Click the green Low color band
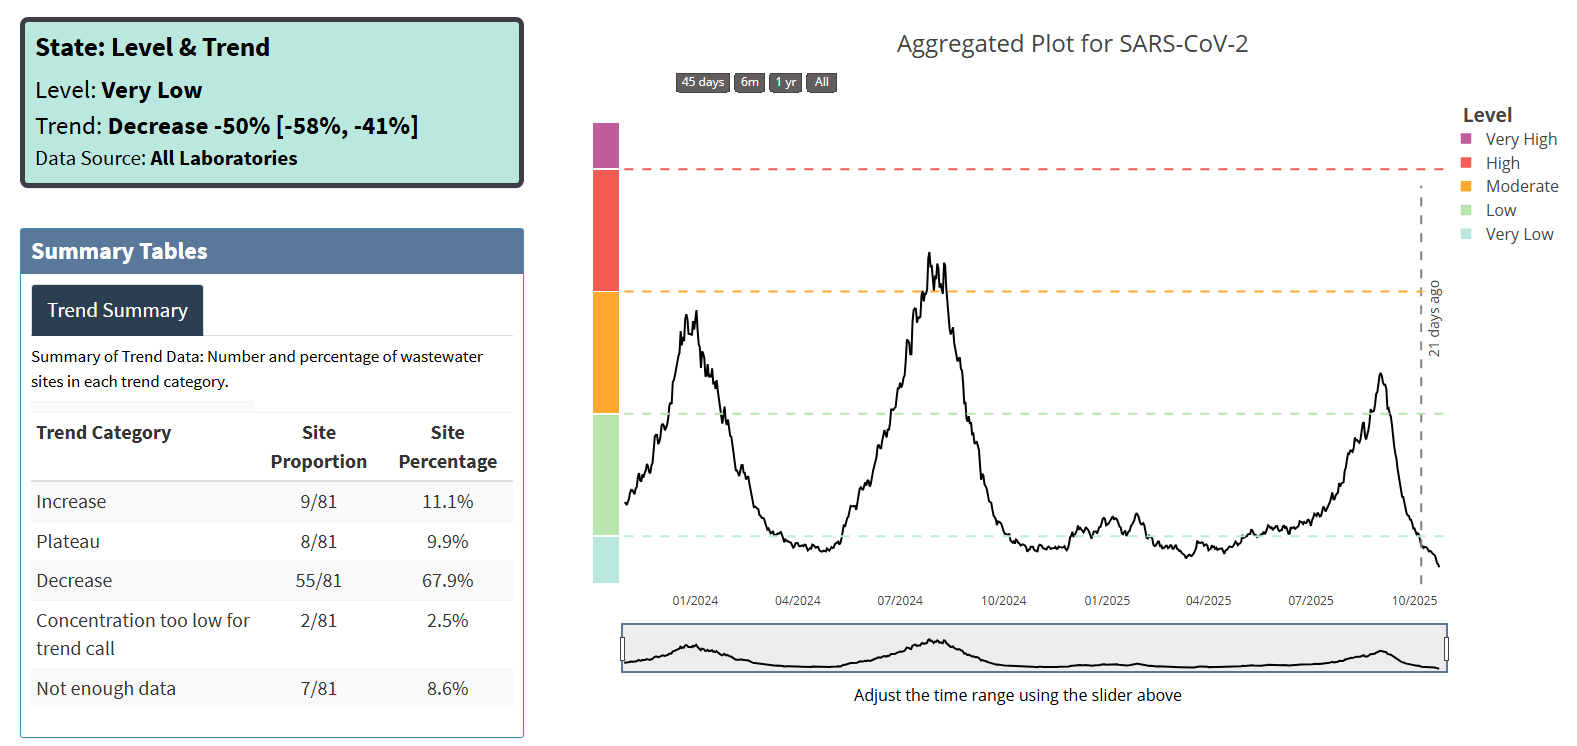 606,475
